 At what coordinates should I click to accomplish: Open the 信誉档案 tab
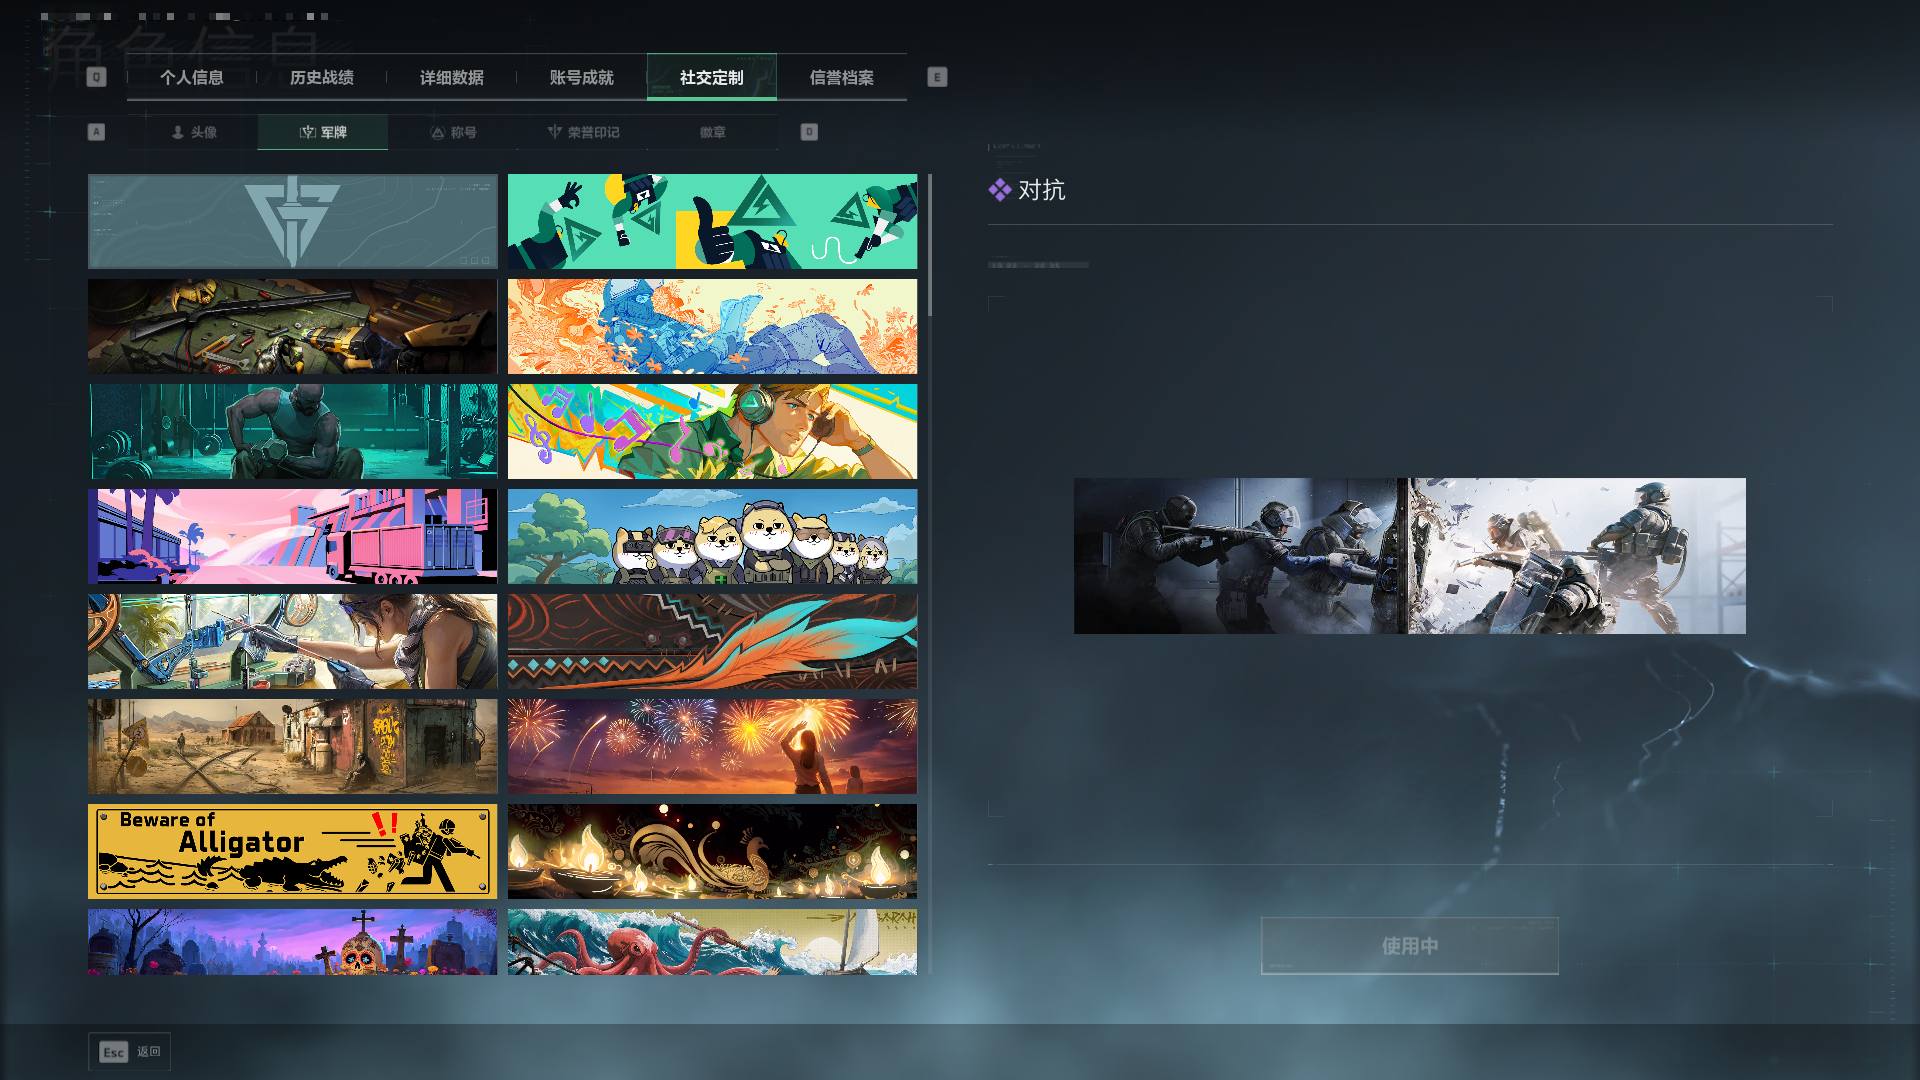pyautogui.click(x=842, y=77)
